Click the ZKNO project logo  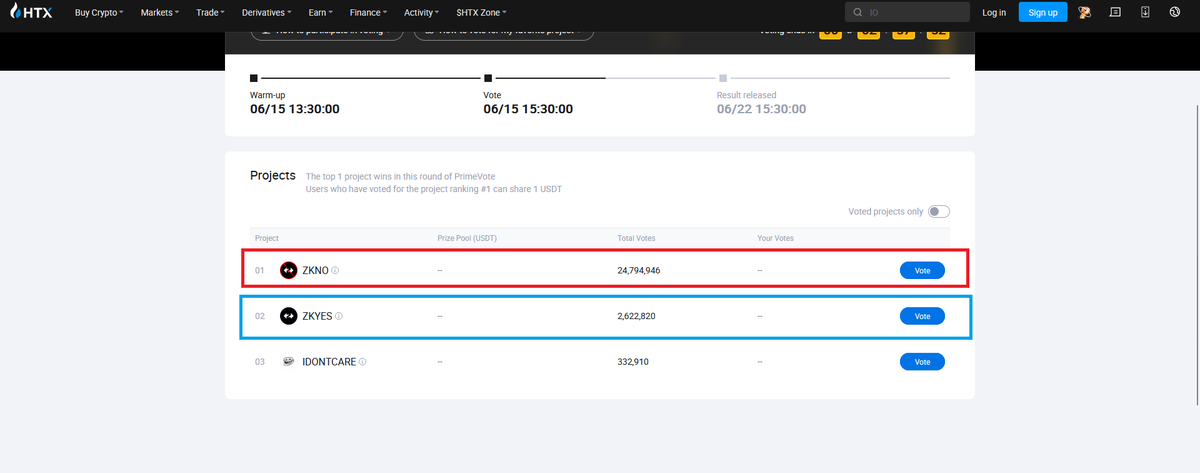click(288, 270)
